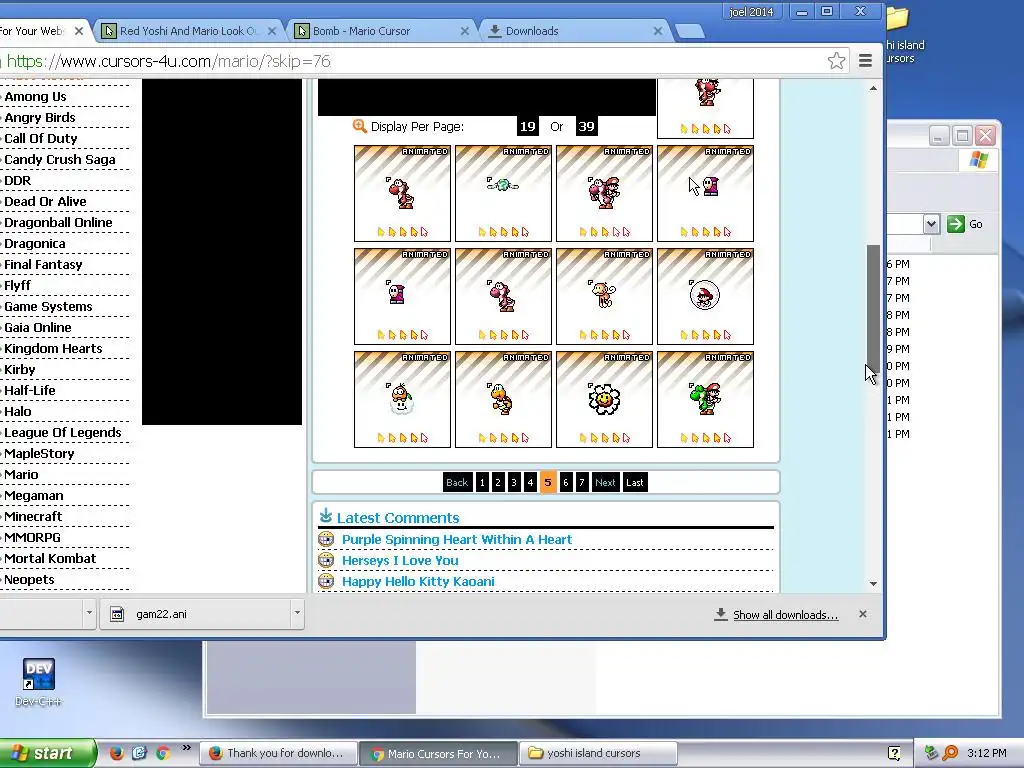Viewport: 1024px width, 768px height.
Task: Switch to yoshi island cursors taskbar window
Action: [x=598, y=753]
